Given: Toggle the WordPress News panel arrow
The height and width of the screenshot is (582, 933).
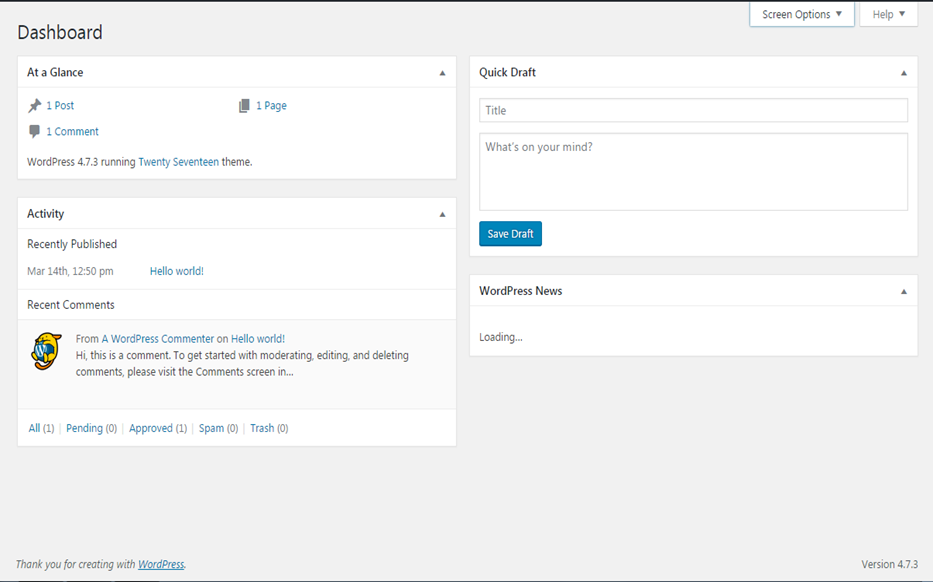Looking at the screenshot, I should point(904,292).
